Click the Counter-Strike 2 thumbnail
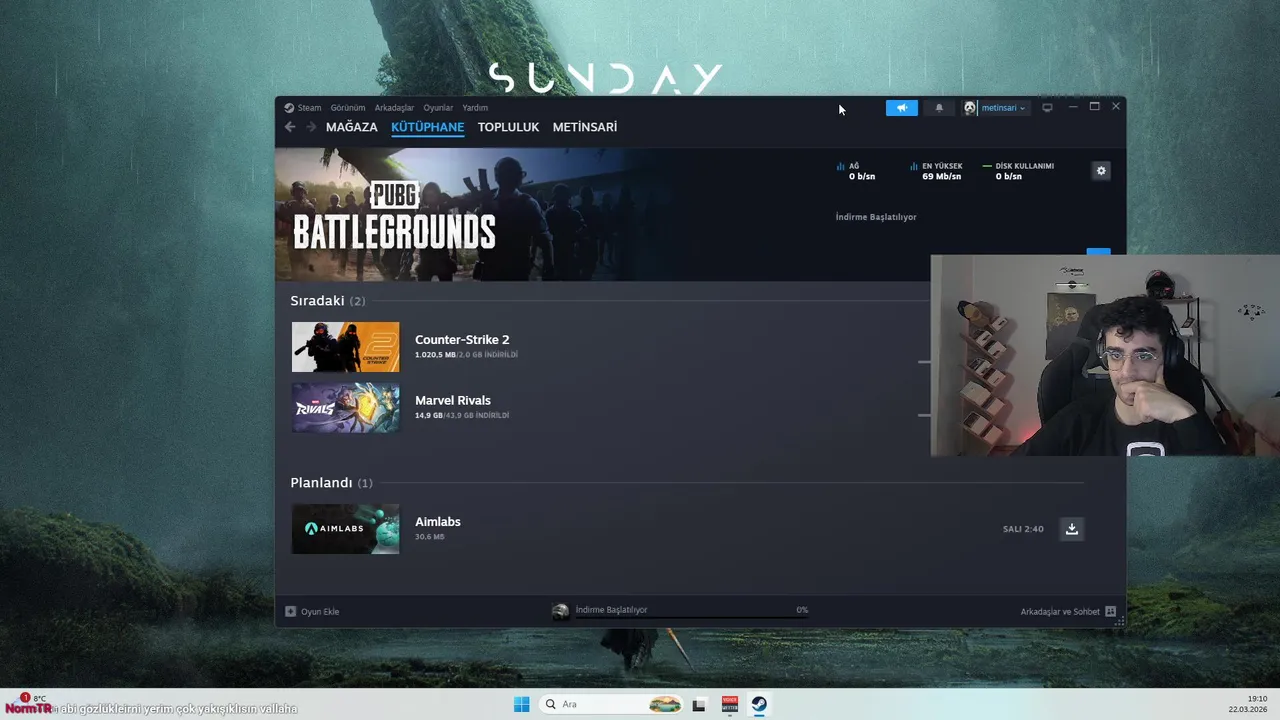The height and width of the screenshot is (720, 1280). (x=345, y=347)
